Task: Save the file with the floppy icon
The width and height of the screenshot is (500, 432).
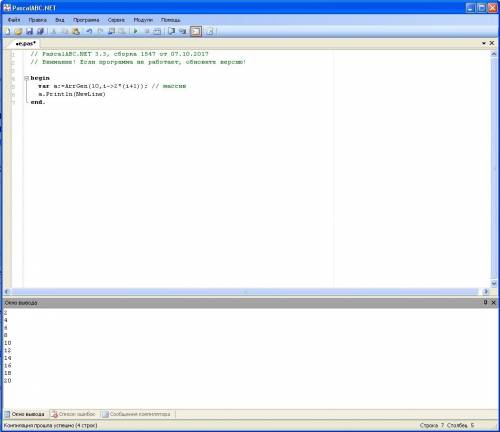Action: pyautogui.click(x=29, y=31)
